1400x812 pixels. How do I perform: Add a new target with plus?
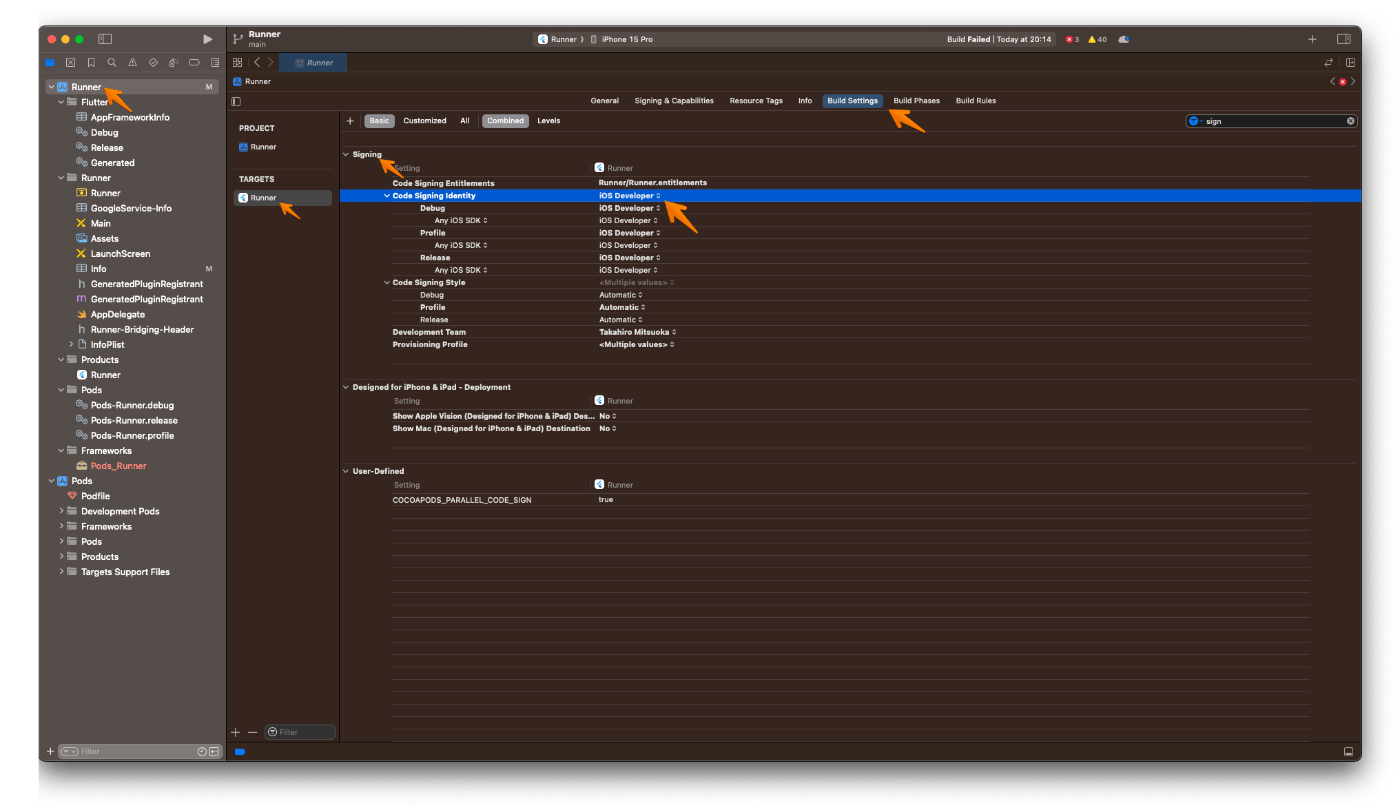tap(236, 732)
